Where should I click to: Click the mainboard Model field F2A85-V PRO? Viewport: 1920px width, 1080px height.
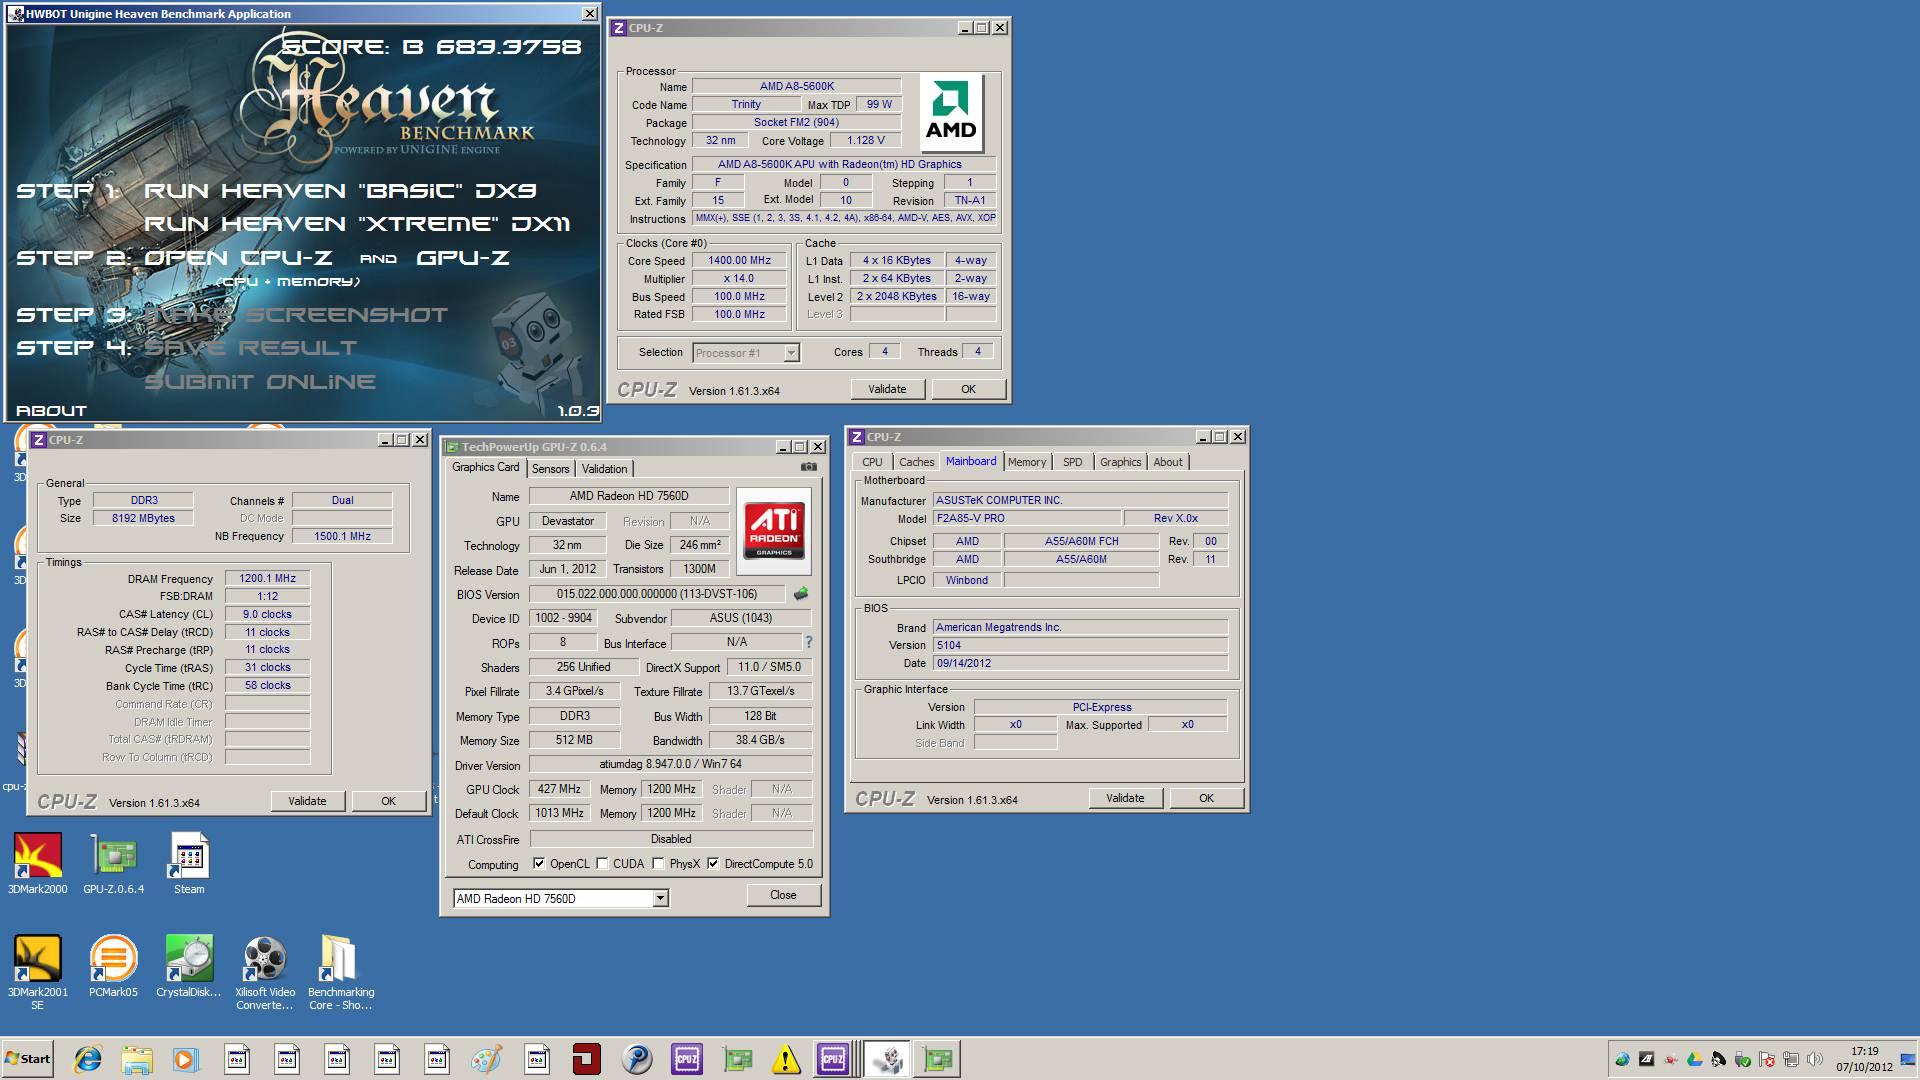[x=1027, y=518]
